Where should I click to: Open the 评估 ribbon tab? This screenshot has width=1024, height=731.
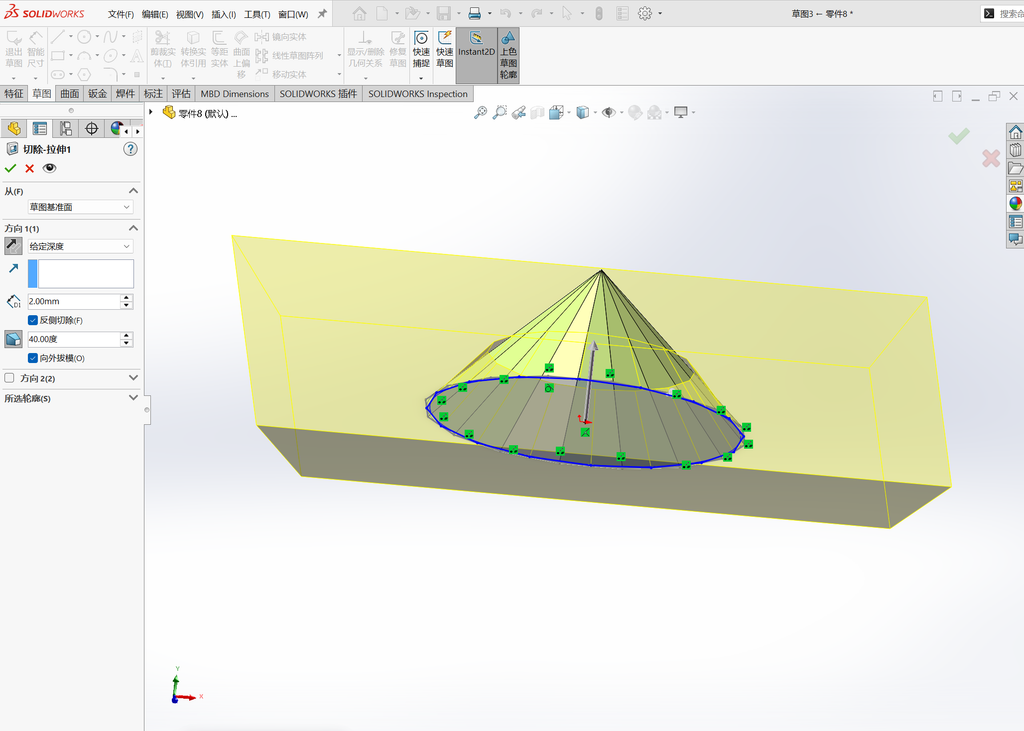pyautogui.click(x=181, y=93)
